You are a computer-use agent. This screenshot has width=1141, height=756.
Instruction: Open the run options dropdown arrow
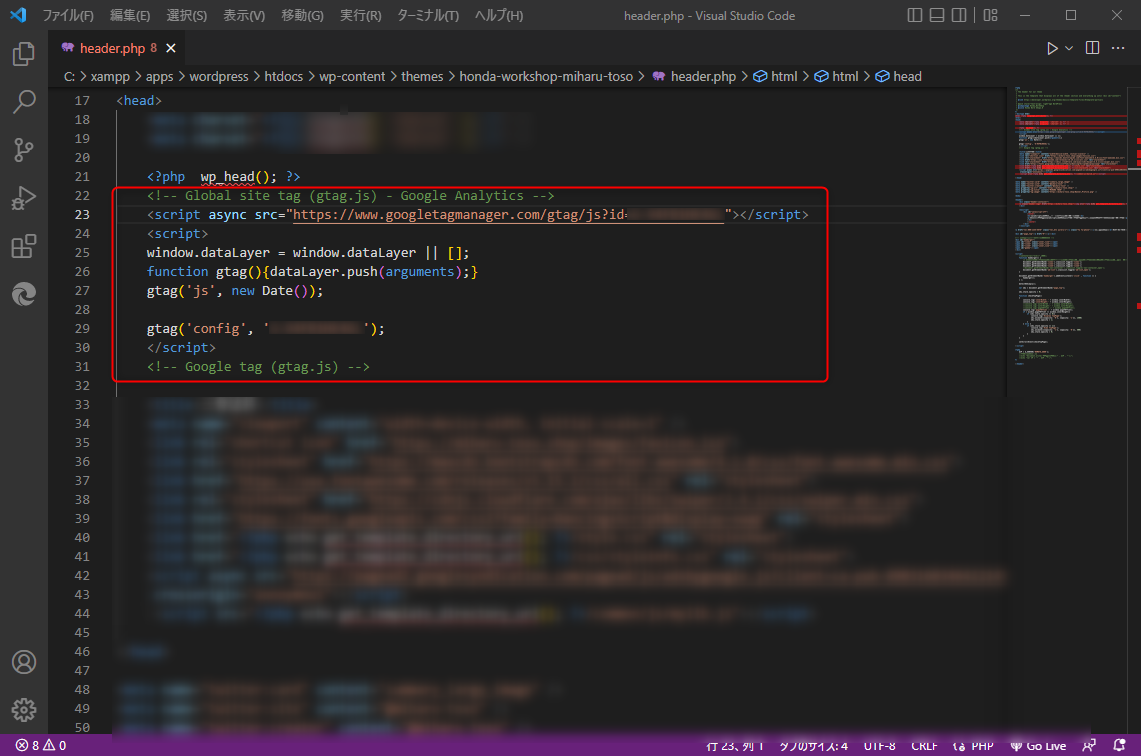[1069, 48]
